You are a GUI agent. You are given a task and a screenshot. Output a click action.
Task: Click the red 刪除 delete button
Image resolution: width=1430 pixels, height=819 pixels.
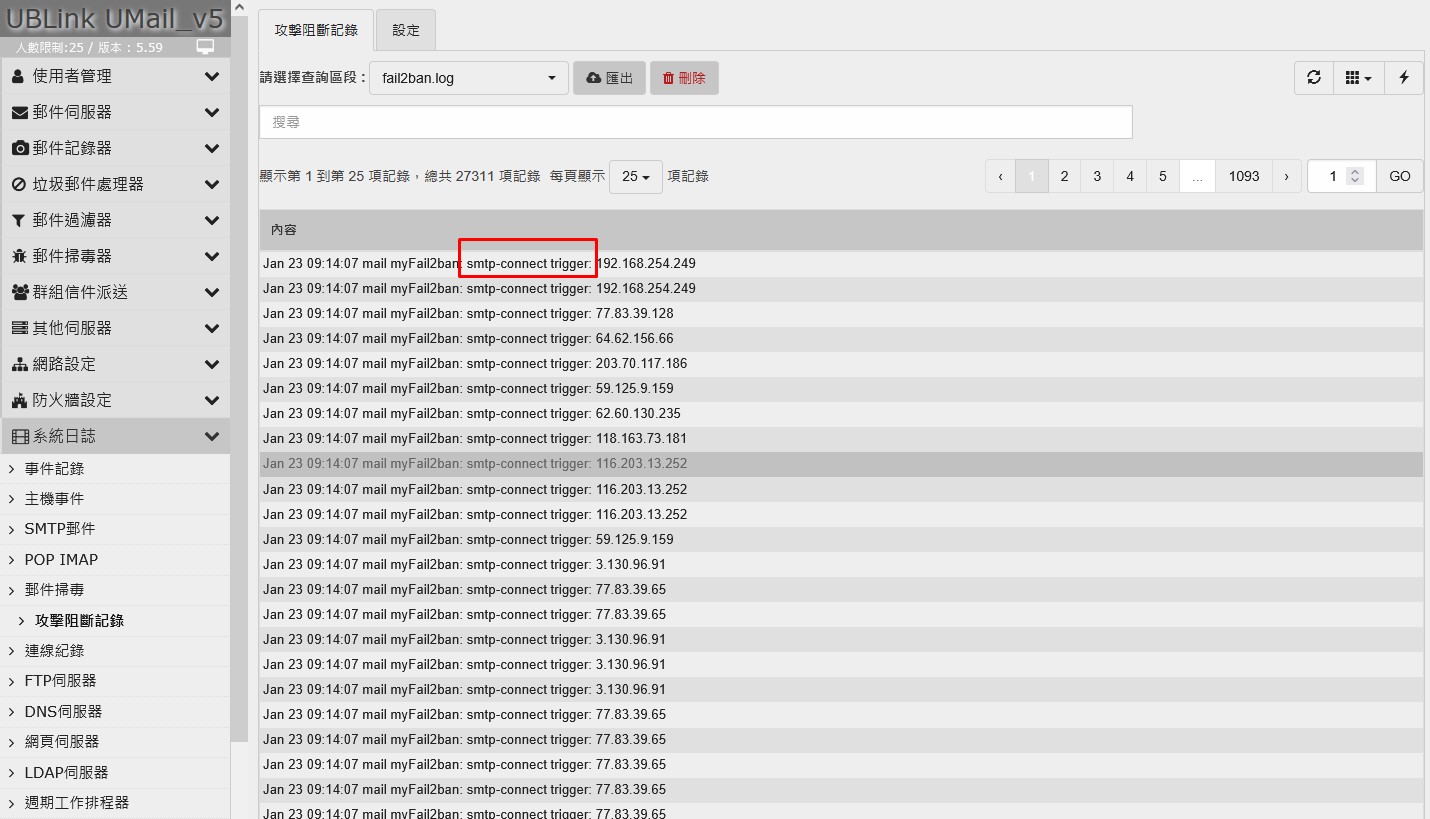click(684, 78)
